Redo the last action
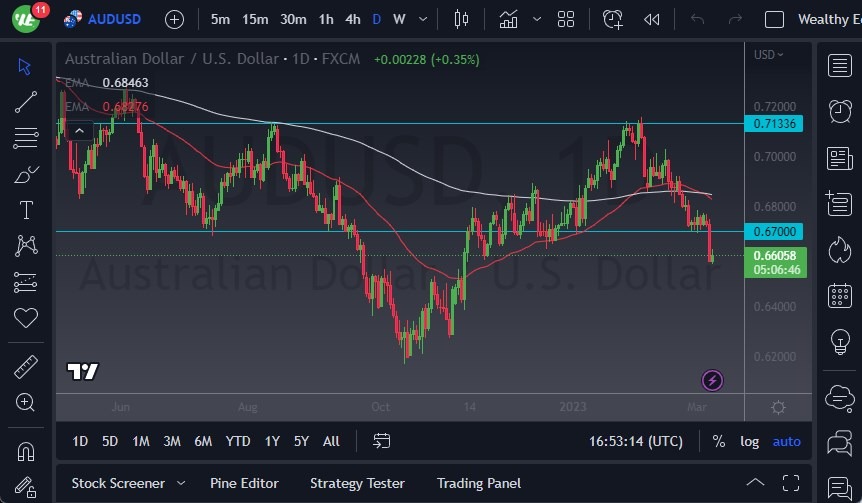Screen dimensions: 862x503 (735, 20)
